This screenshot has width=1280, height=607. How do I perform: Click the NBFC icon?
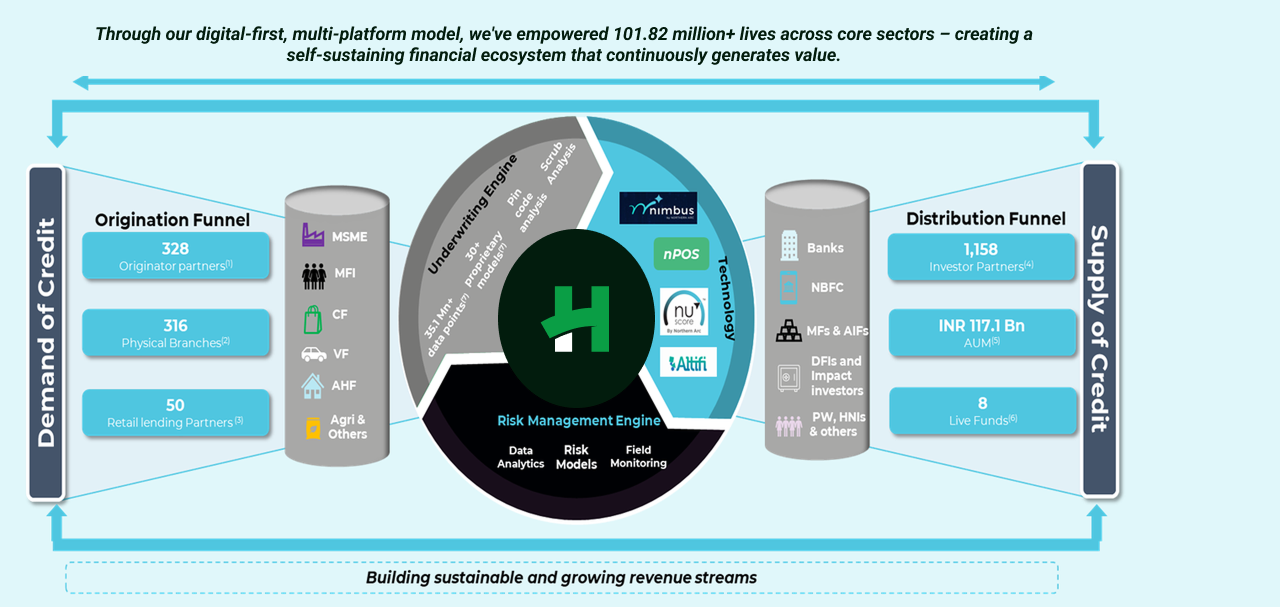tap(788, 288)
